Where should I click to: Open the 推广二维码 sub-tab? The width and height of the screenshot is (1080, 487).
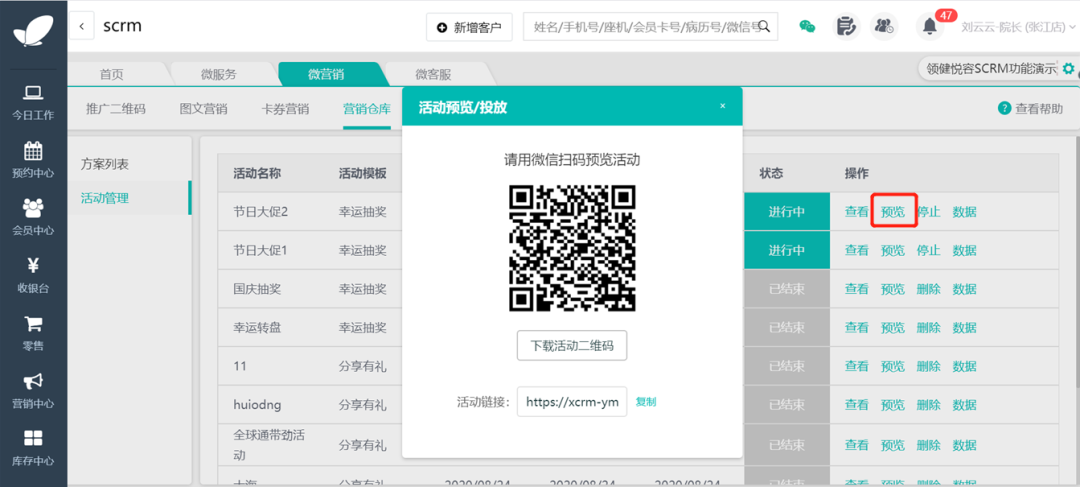116,108
